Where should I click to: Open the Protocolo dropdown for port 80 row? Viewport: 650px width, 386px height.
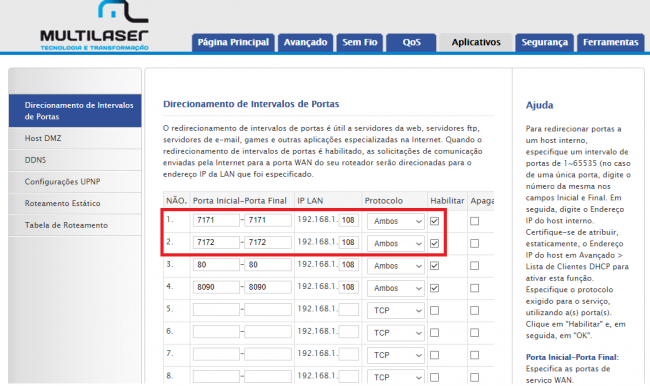point(395,266)
